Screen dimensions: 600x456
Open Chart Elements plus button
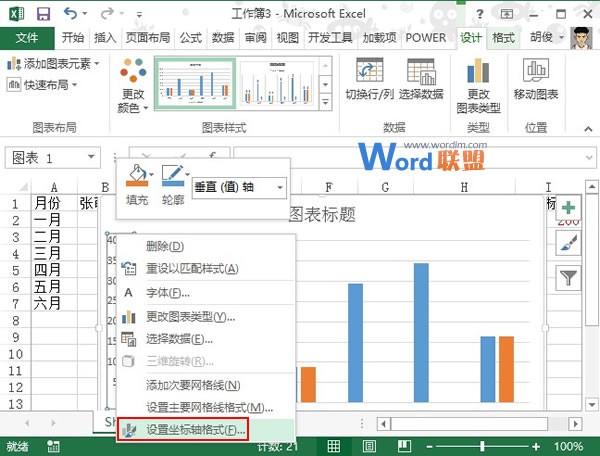tap(569, 207)
